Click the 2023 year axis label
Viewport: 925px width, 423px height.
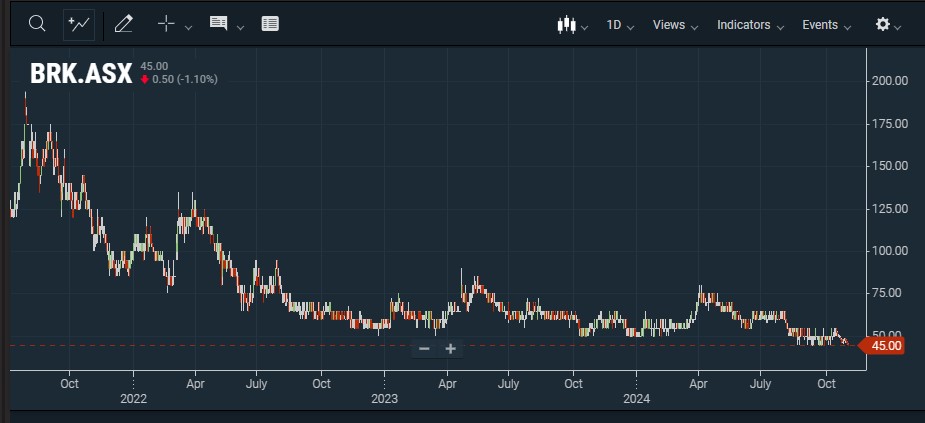[x=384, y=399]
